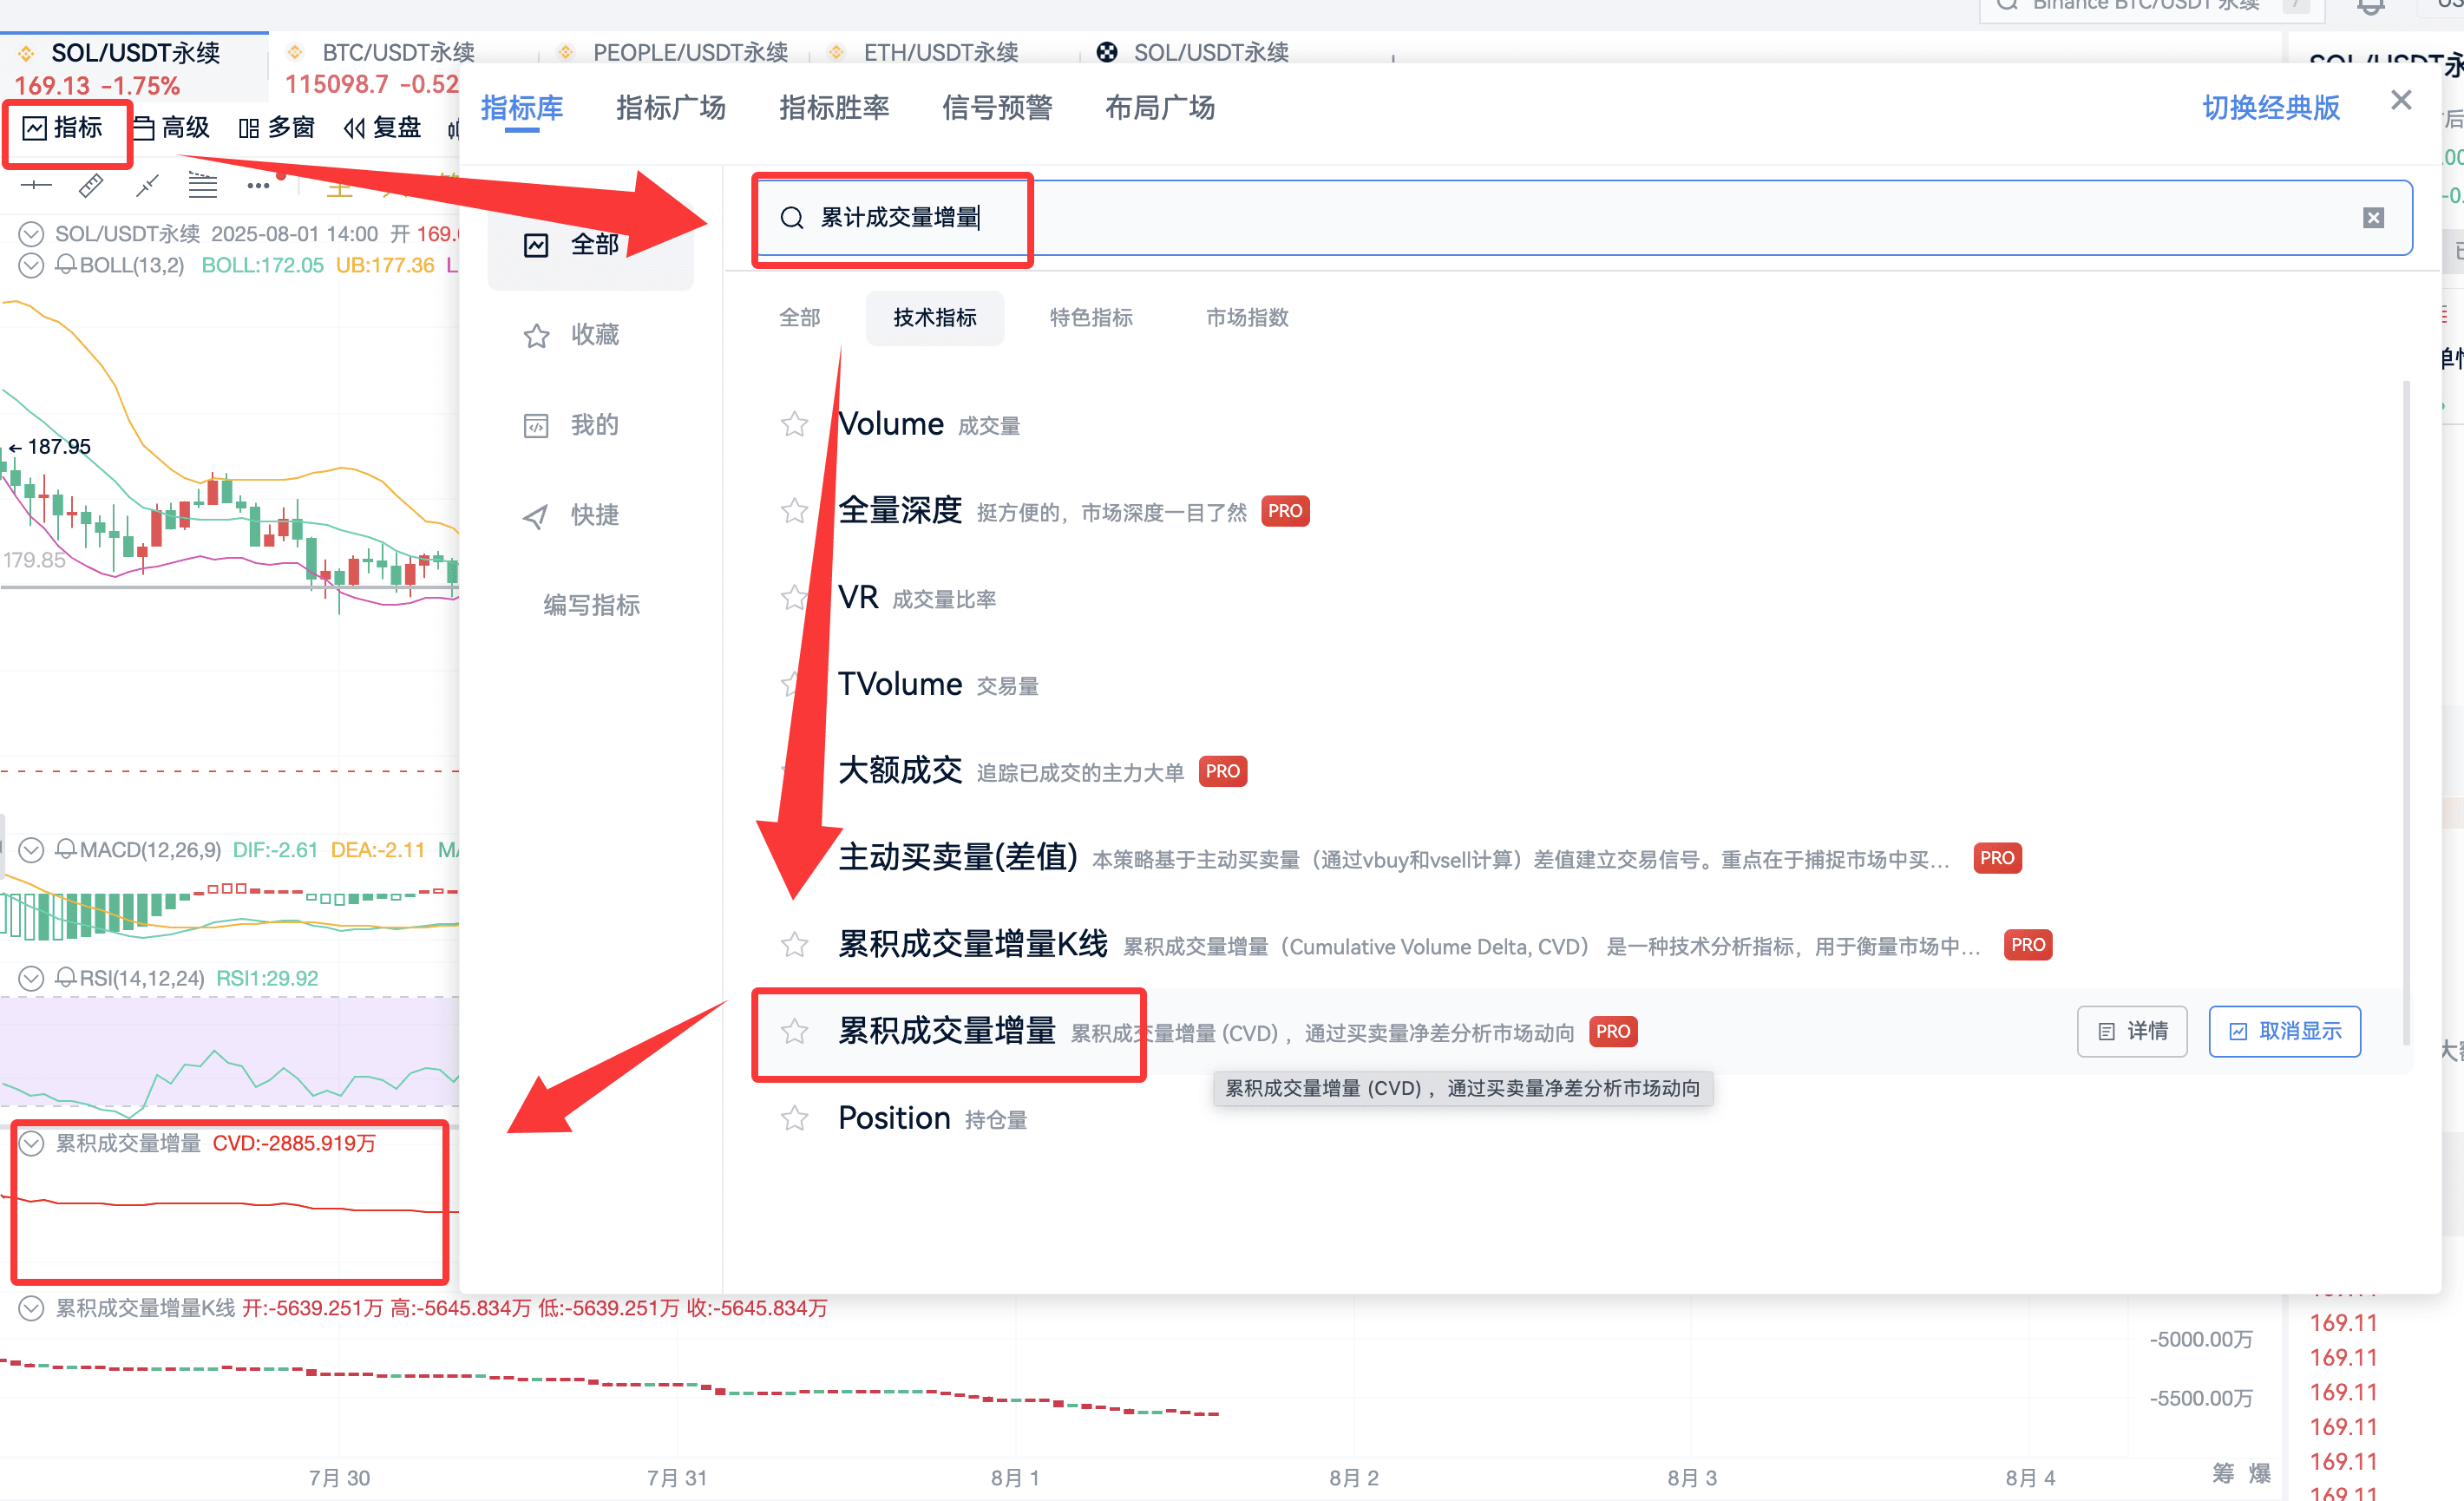Screen dimensions: 2464x1501
Task: Favorite the 全量深度 indicator star
Action: (x=794, y=512)
